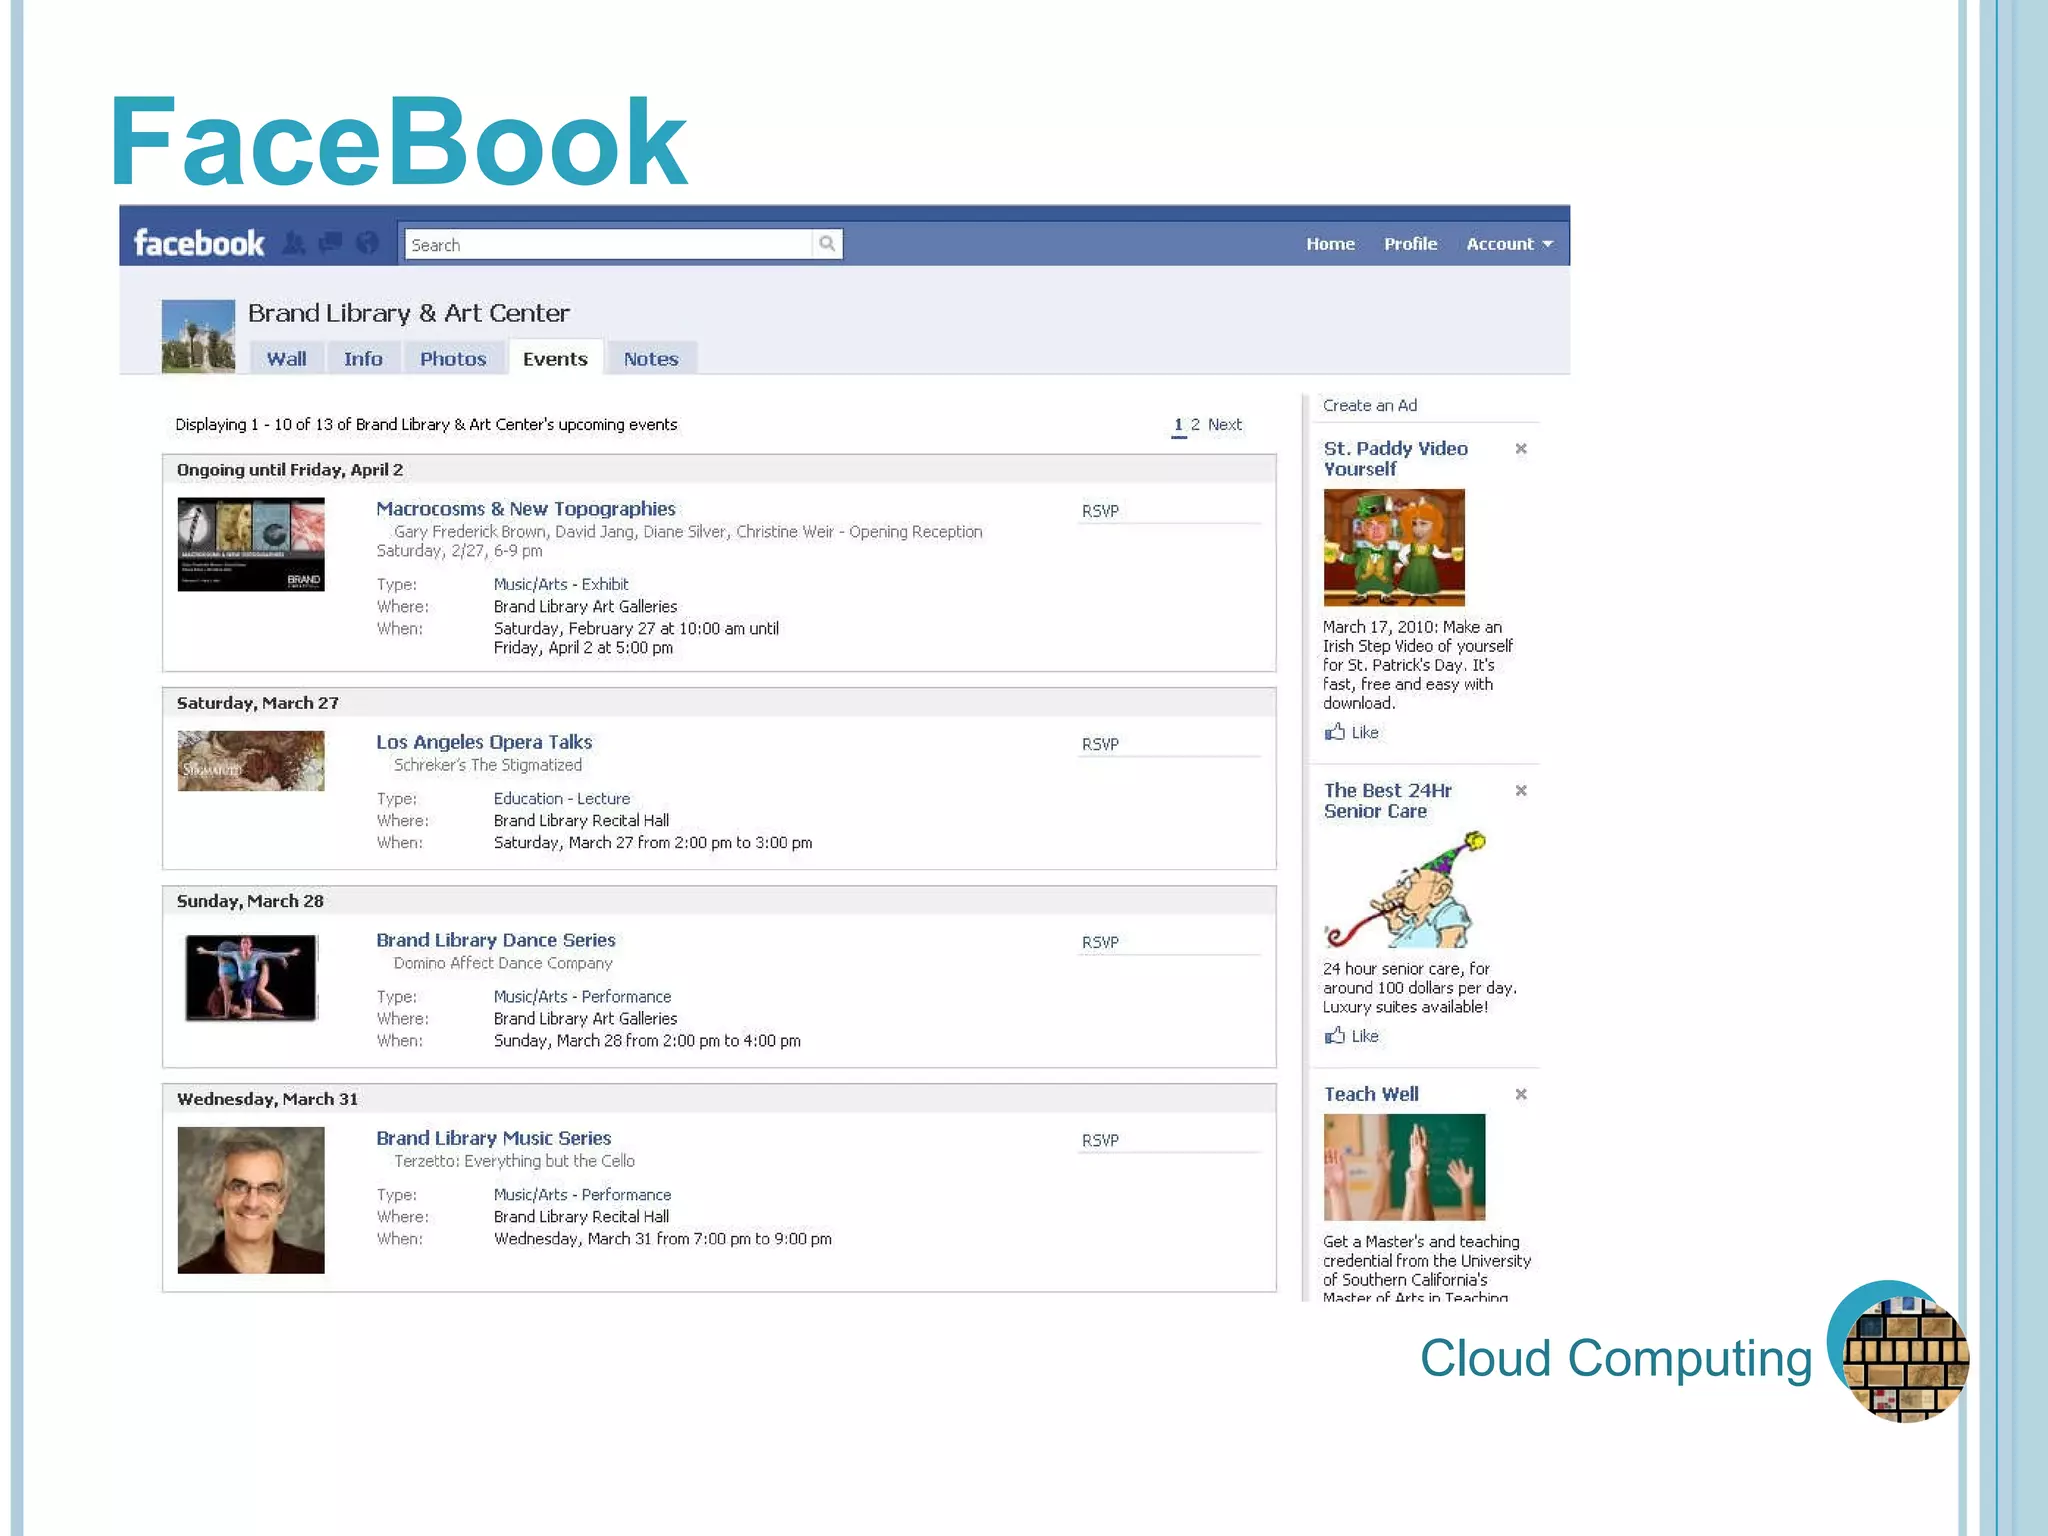The height and width of the screenshot is (1536, 2048).
Task: Click 'Wednesday, March 31' date header
Action: tap(267, 1099)
